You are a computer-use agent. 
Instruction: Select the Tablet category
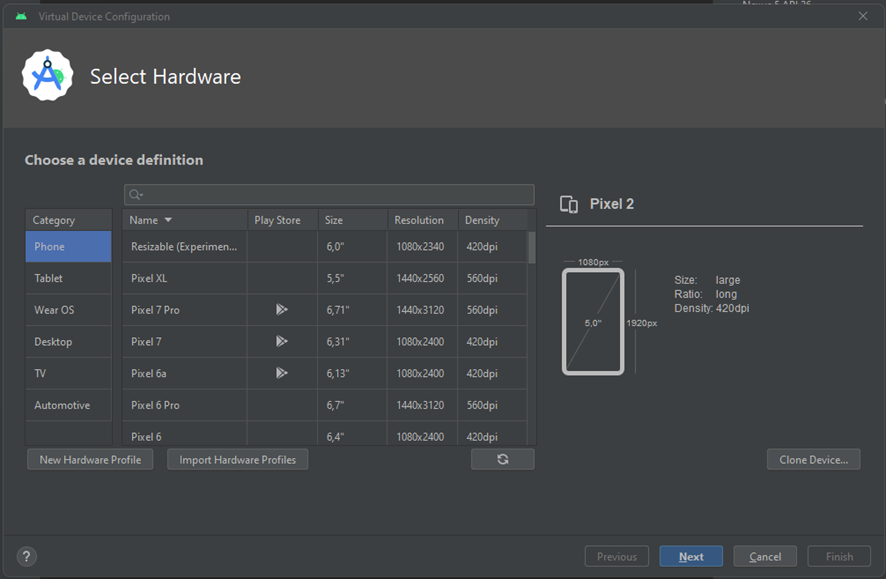pos(68,278)
